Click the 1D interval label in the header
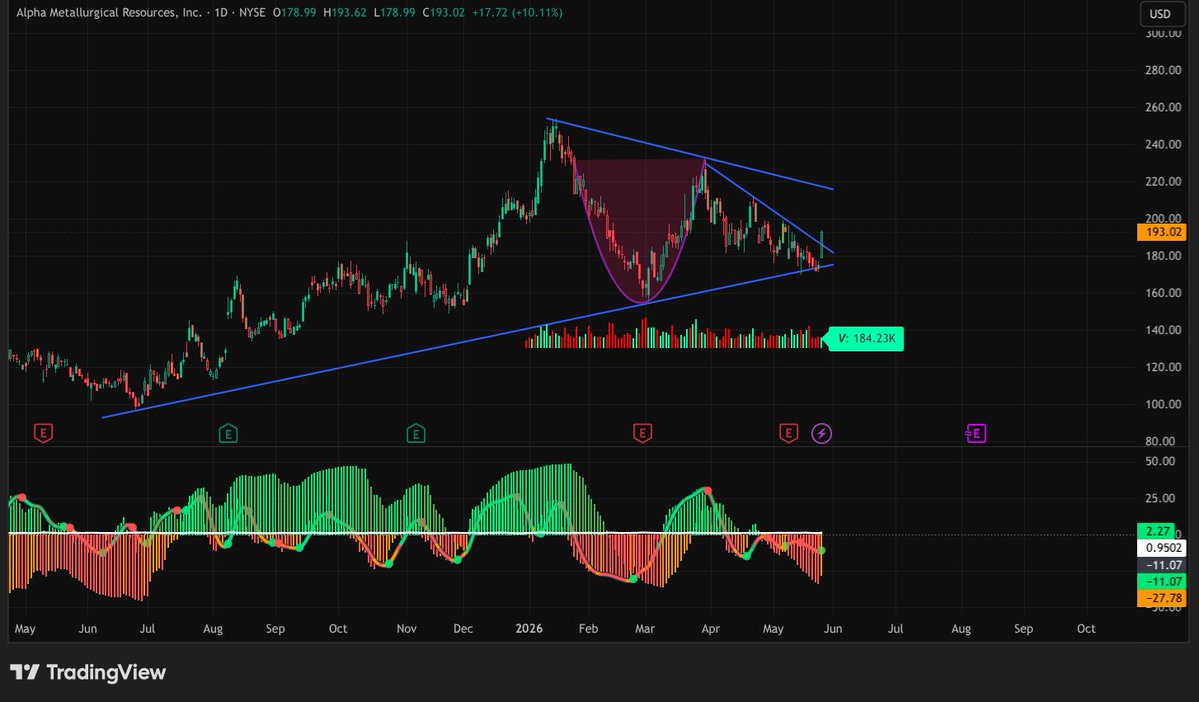The width and height of the screenshot is (1199, 702). [x=221, y=12]
